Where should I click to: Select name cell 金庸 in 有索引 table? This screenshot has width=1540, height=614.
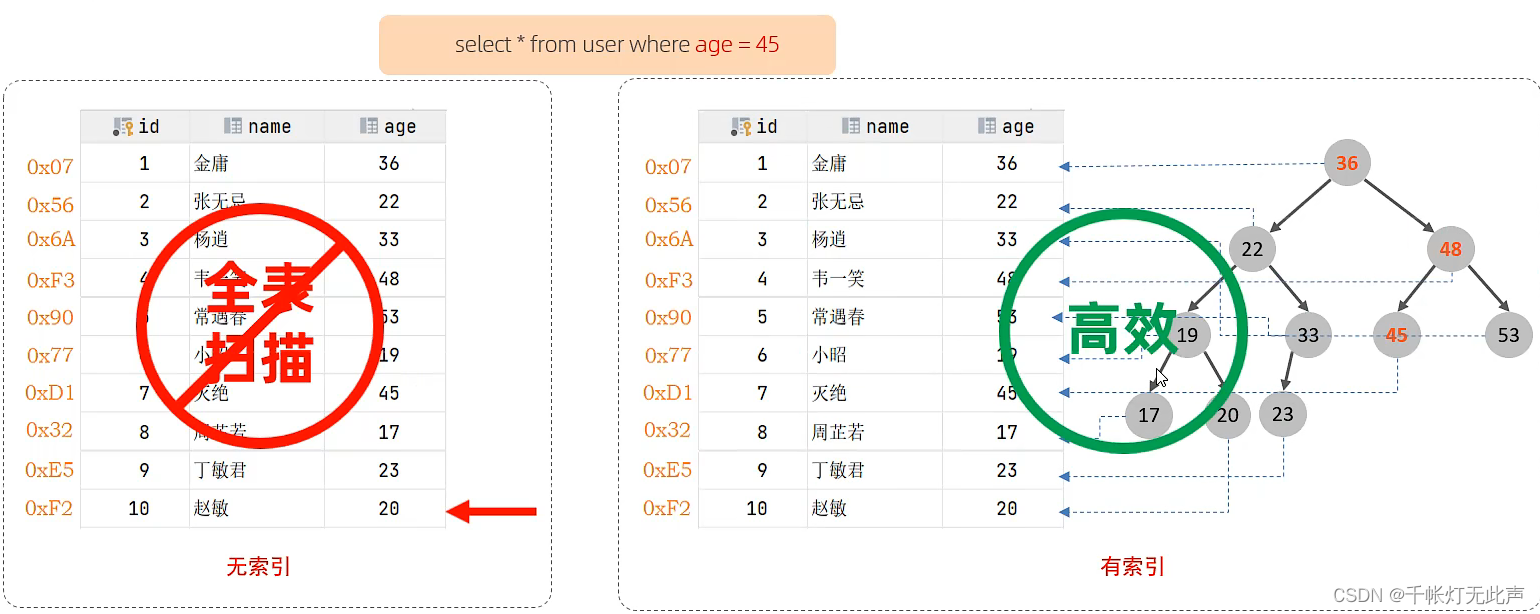coord(875,163)
